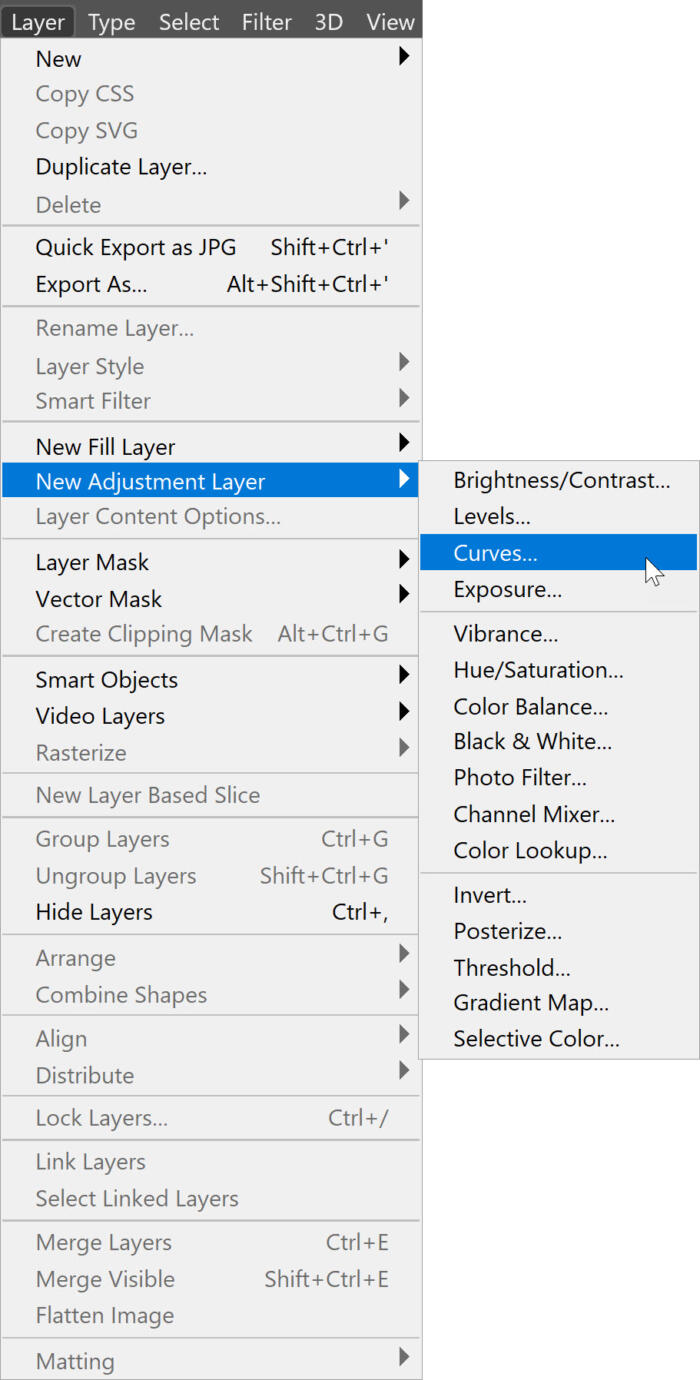Apply a Black & White adjustment layer
The width and height of the screenshot is (700, 1380).
(x=532, y=741)
